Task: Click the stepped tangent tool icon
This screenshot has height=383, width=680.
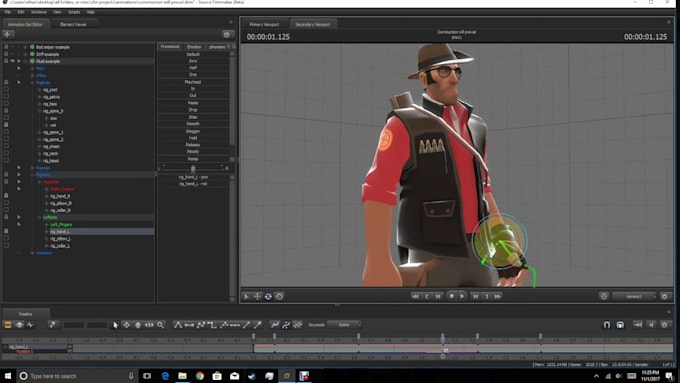Action: 212,324
